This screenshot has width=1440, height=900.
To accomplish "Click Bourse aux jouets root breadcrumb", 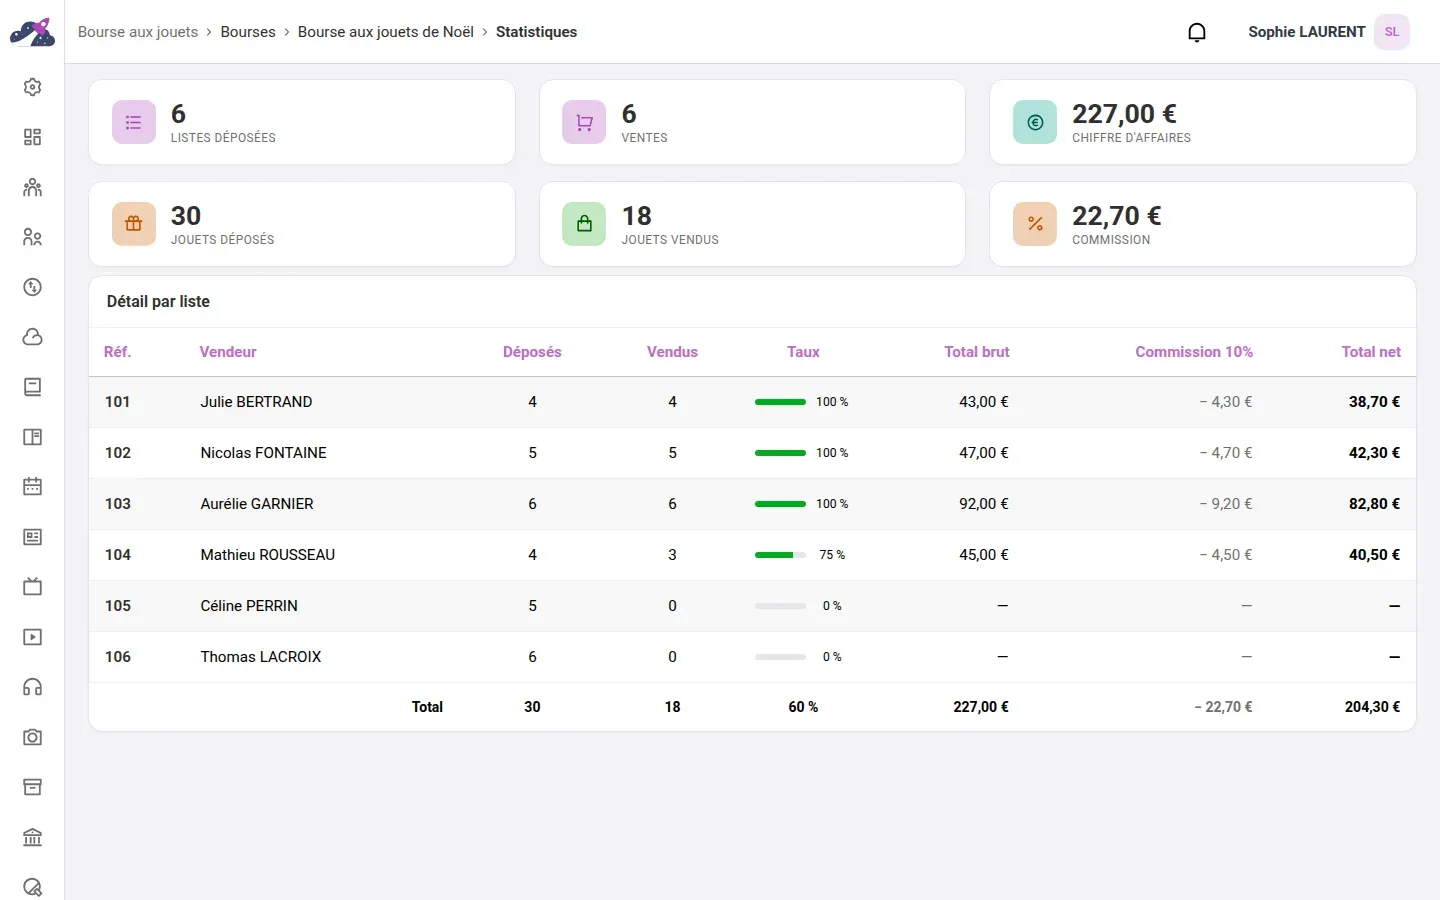I will click(x=138, y=32).
